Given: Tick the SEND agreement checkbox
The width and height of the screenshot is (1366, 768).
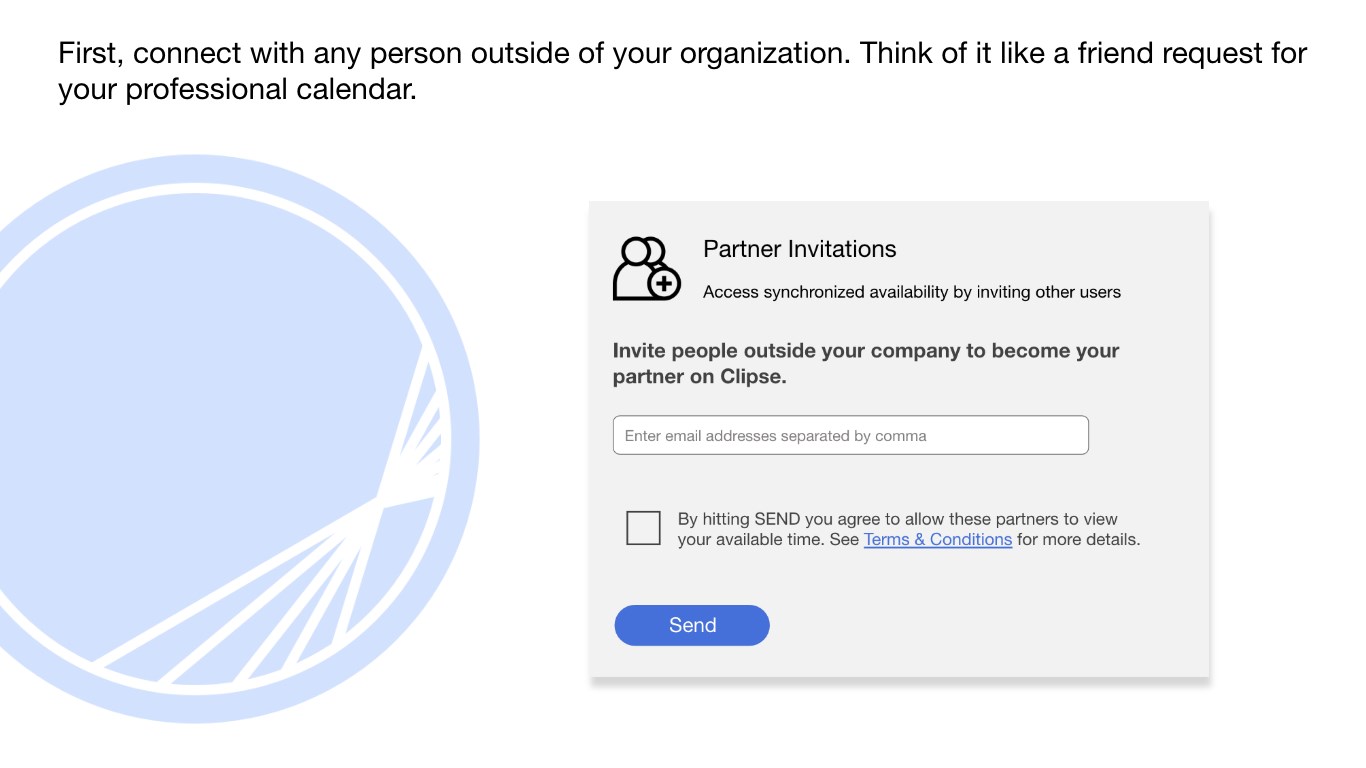Looking at the screenshot, I should [x=643, y=528].
